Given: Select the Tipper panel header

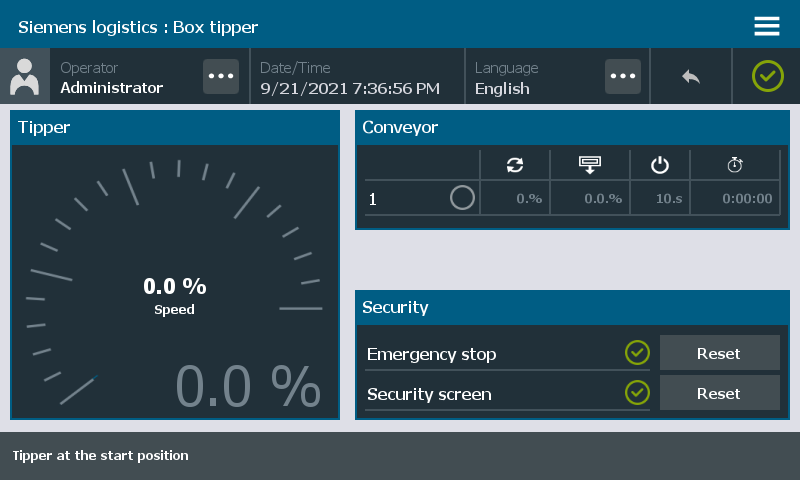Looking at the screenshot, I should point(175,127).
